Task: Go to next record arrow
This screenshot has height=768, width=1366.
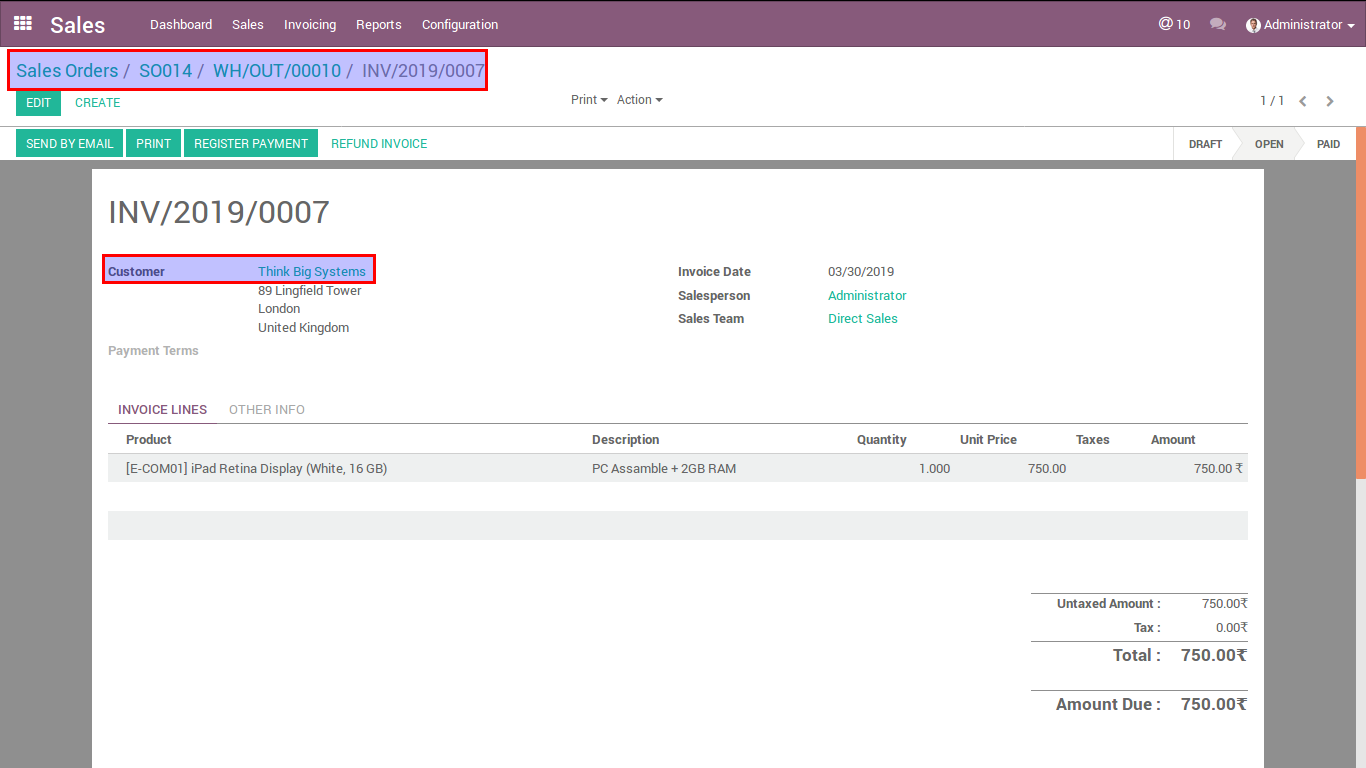Action: (x=1330, y=101)
